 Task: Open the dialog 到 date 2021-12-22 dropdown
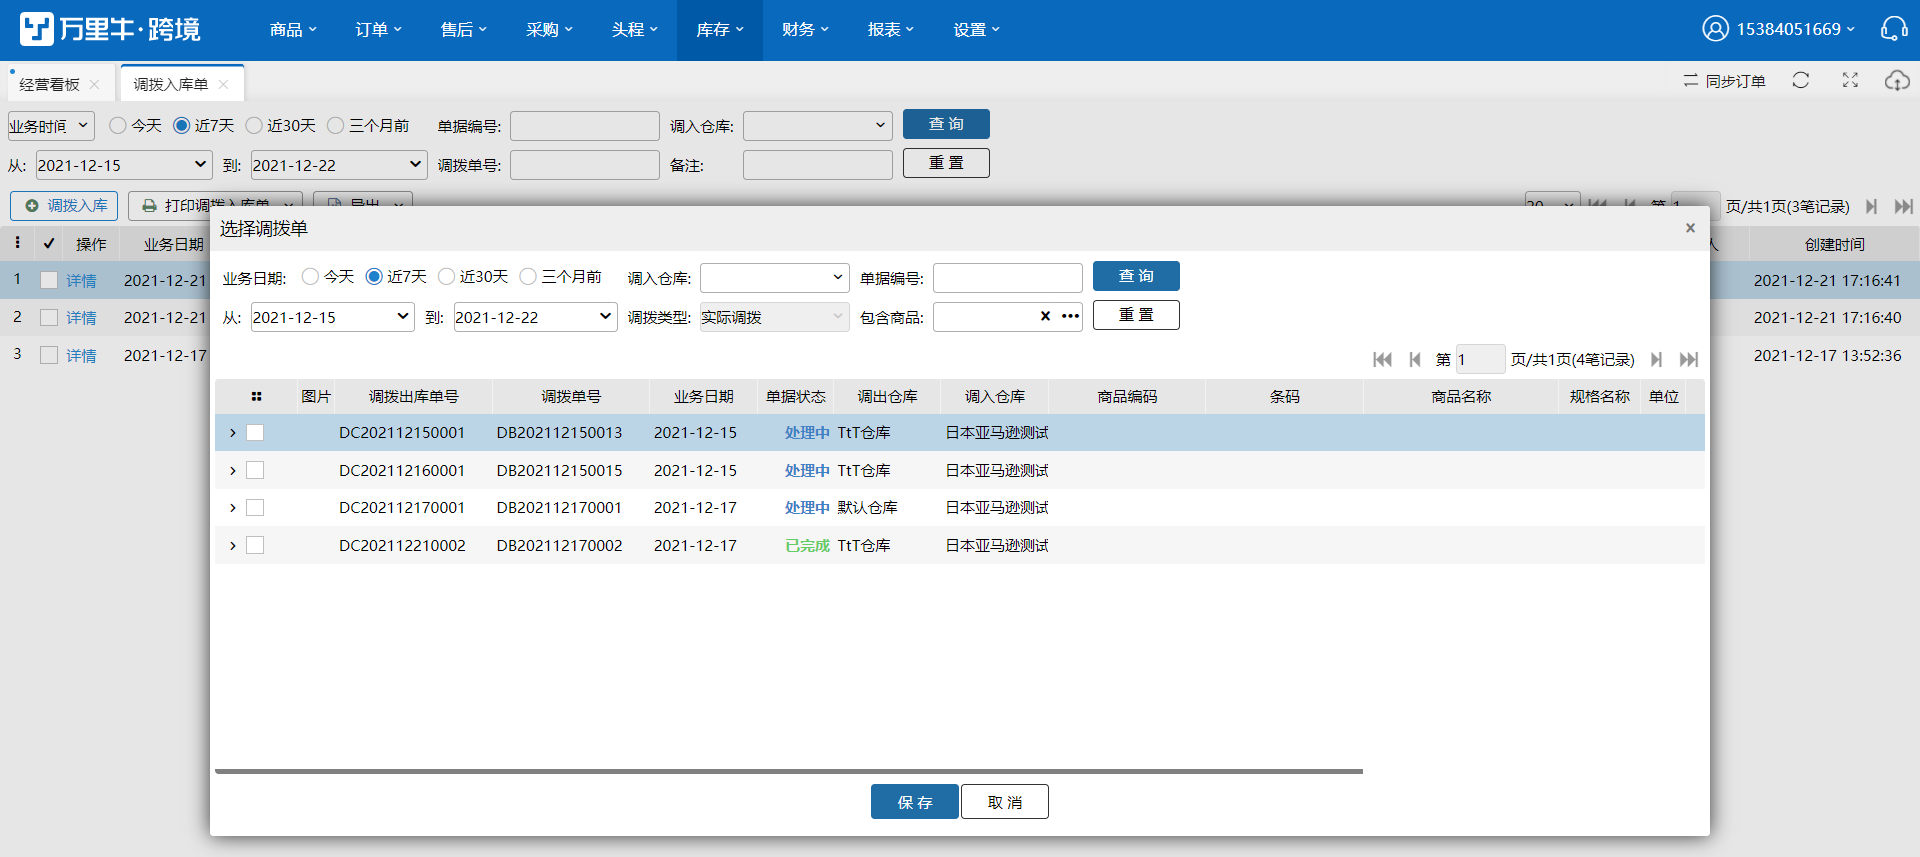535,317
